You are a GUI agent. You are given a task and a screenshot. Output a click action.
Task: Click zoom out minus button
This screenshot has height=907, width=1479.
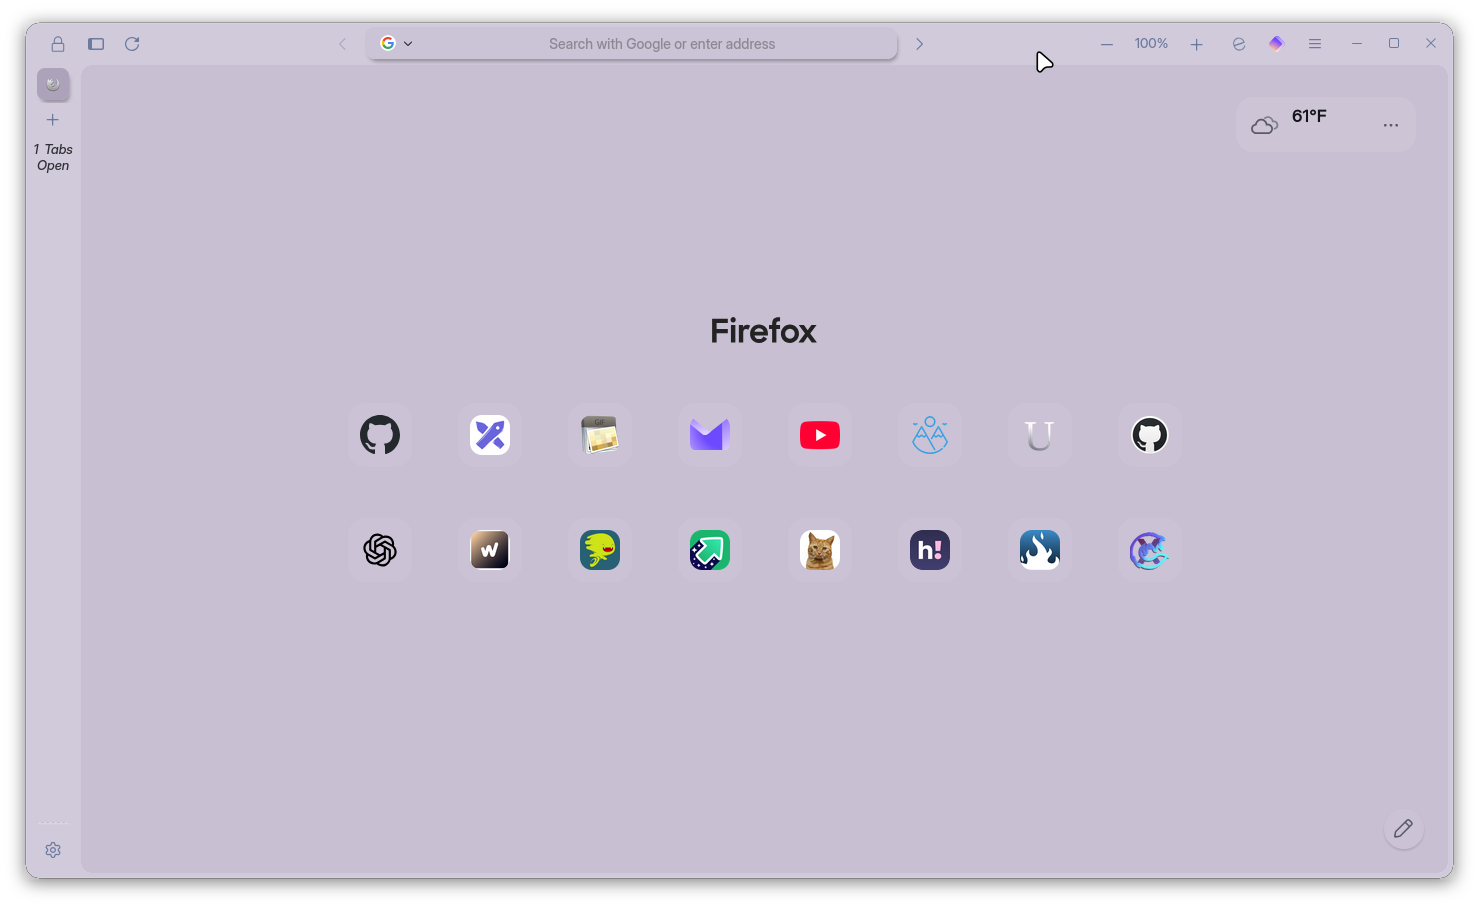click(x=1107, y=44)
